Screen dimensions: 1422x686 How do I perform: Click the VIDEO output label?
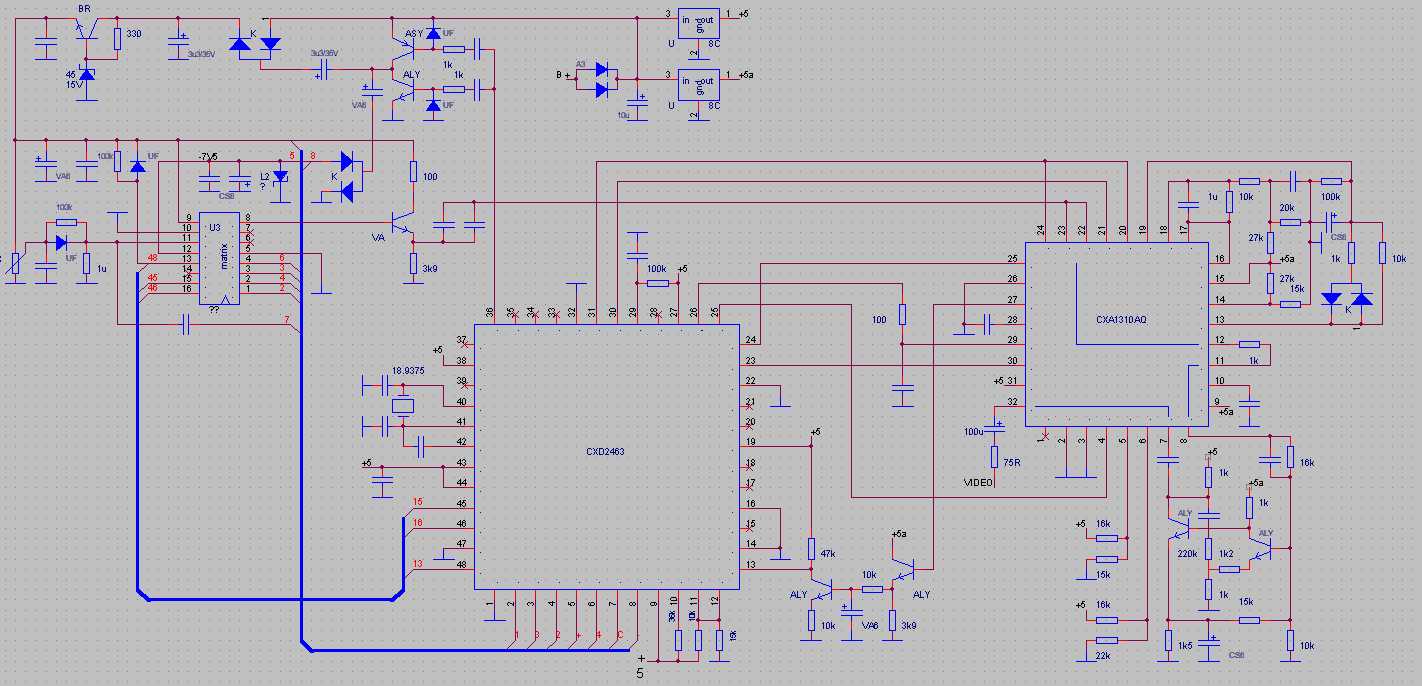[977, 482]
